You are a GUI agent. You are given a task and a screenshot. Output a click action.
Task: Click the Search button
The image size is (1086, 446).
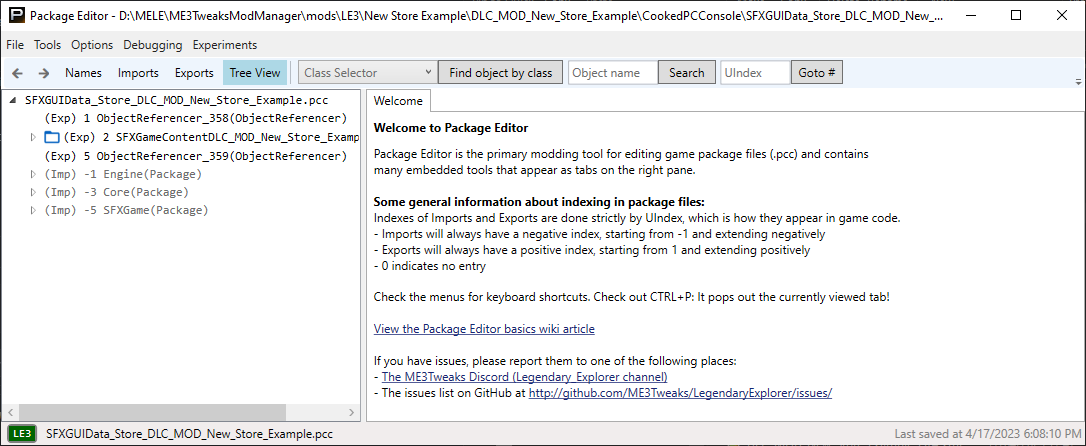coord(686,73)
